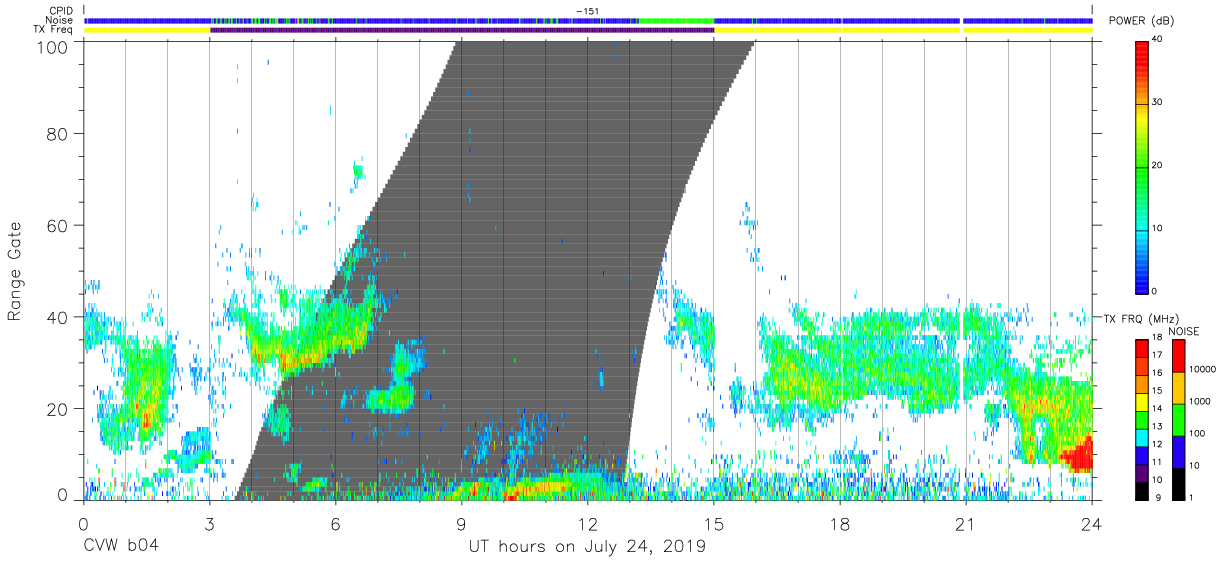Image resolution: width=1228 pixels, height=567 pixels.
Task: Click the 18 tick on UT hours axis
Action: (x=840, y=523)
